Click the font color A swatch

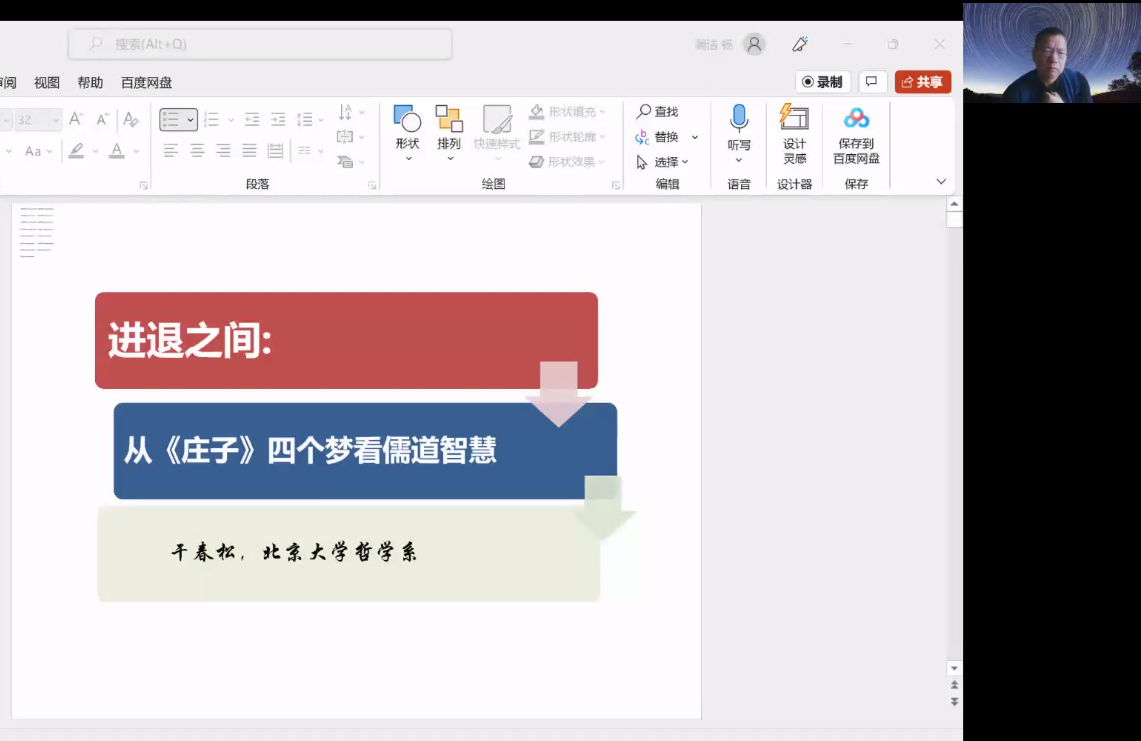(116, 151)
